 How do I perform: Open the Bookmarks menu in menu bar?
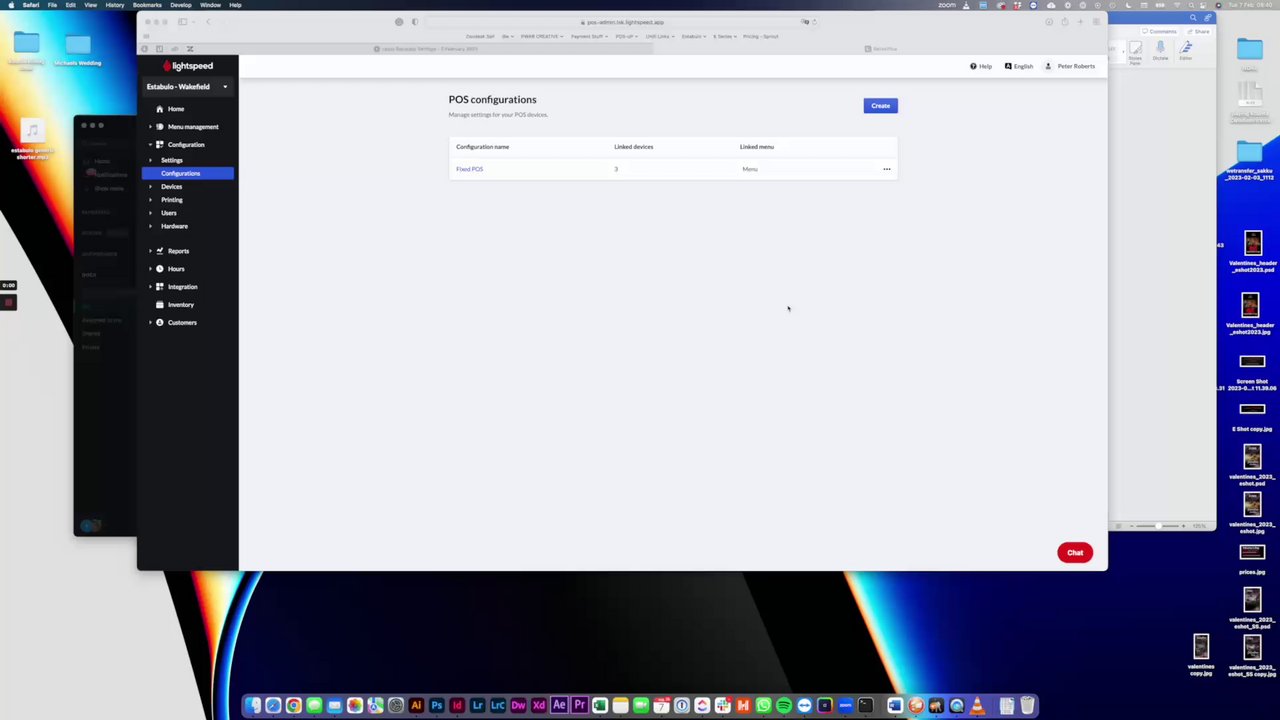click(147, 5)
